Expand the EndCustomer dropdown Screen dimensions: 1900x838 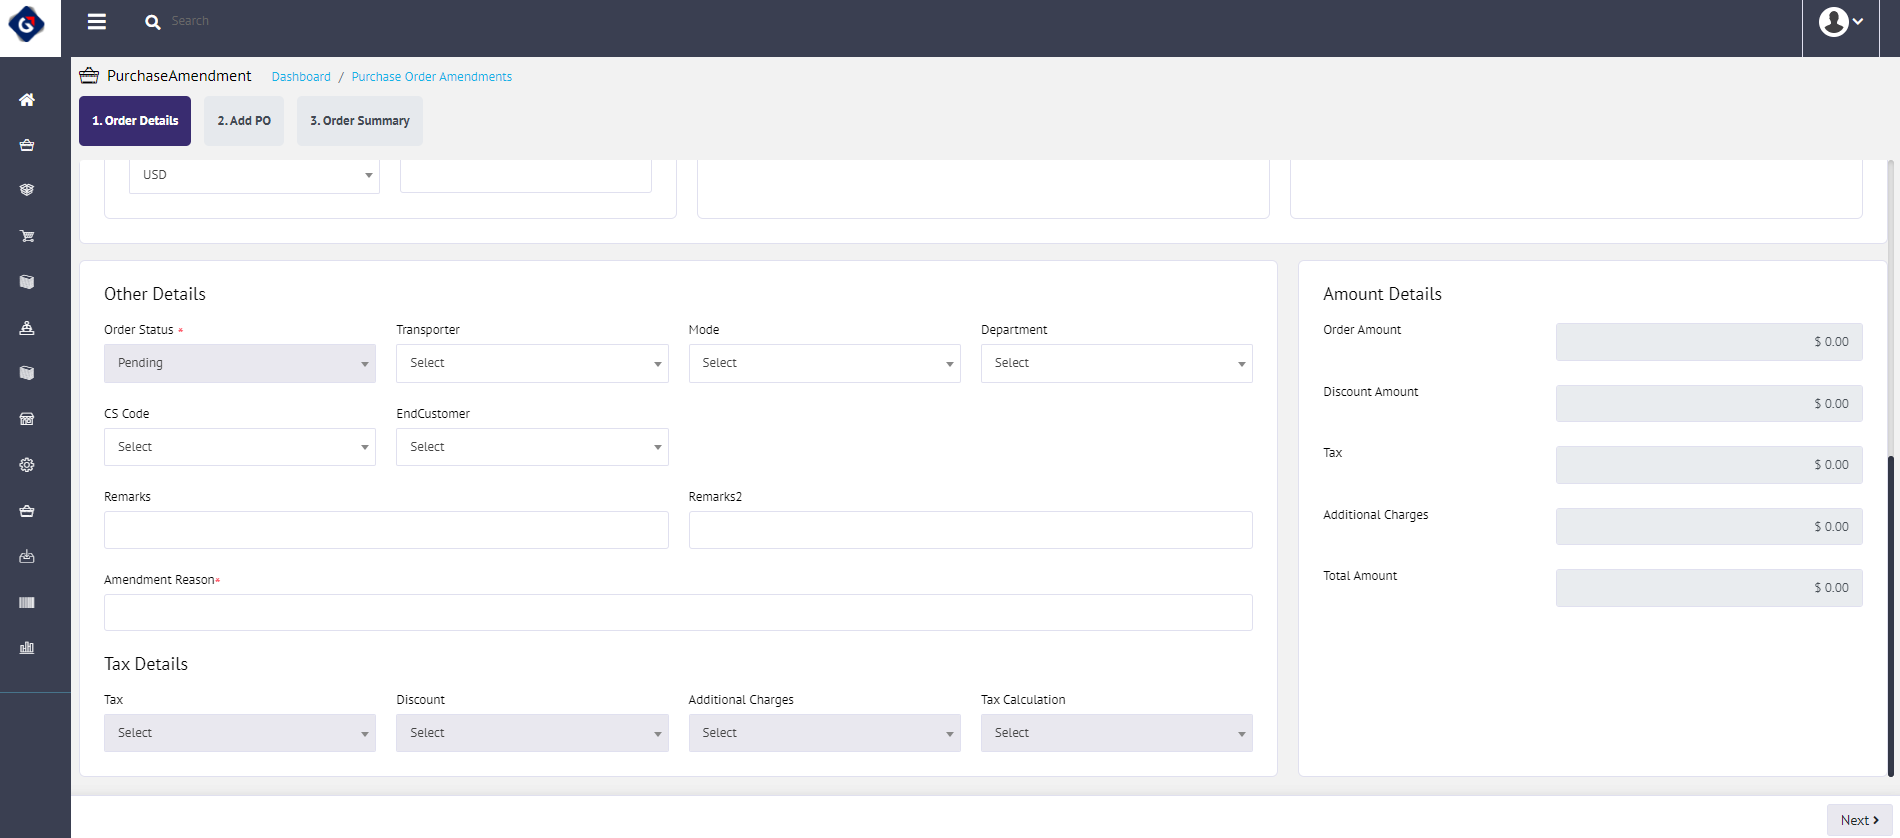(532, 447)
